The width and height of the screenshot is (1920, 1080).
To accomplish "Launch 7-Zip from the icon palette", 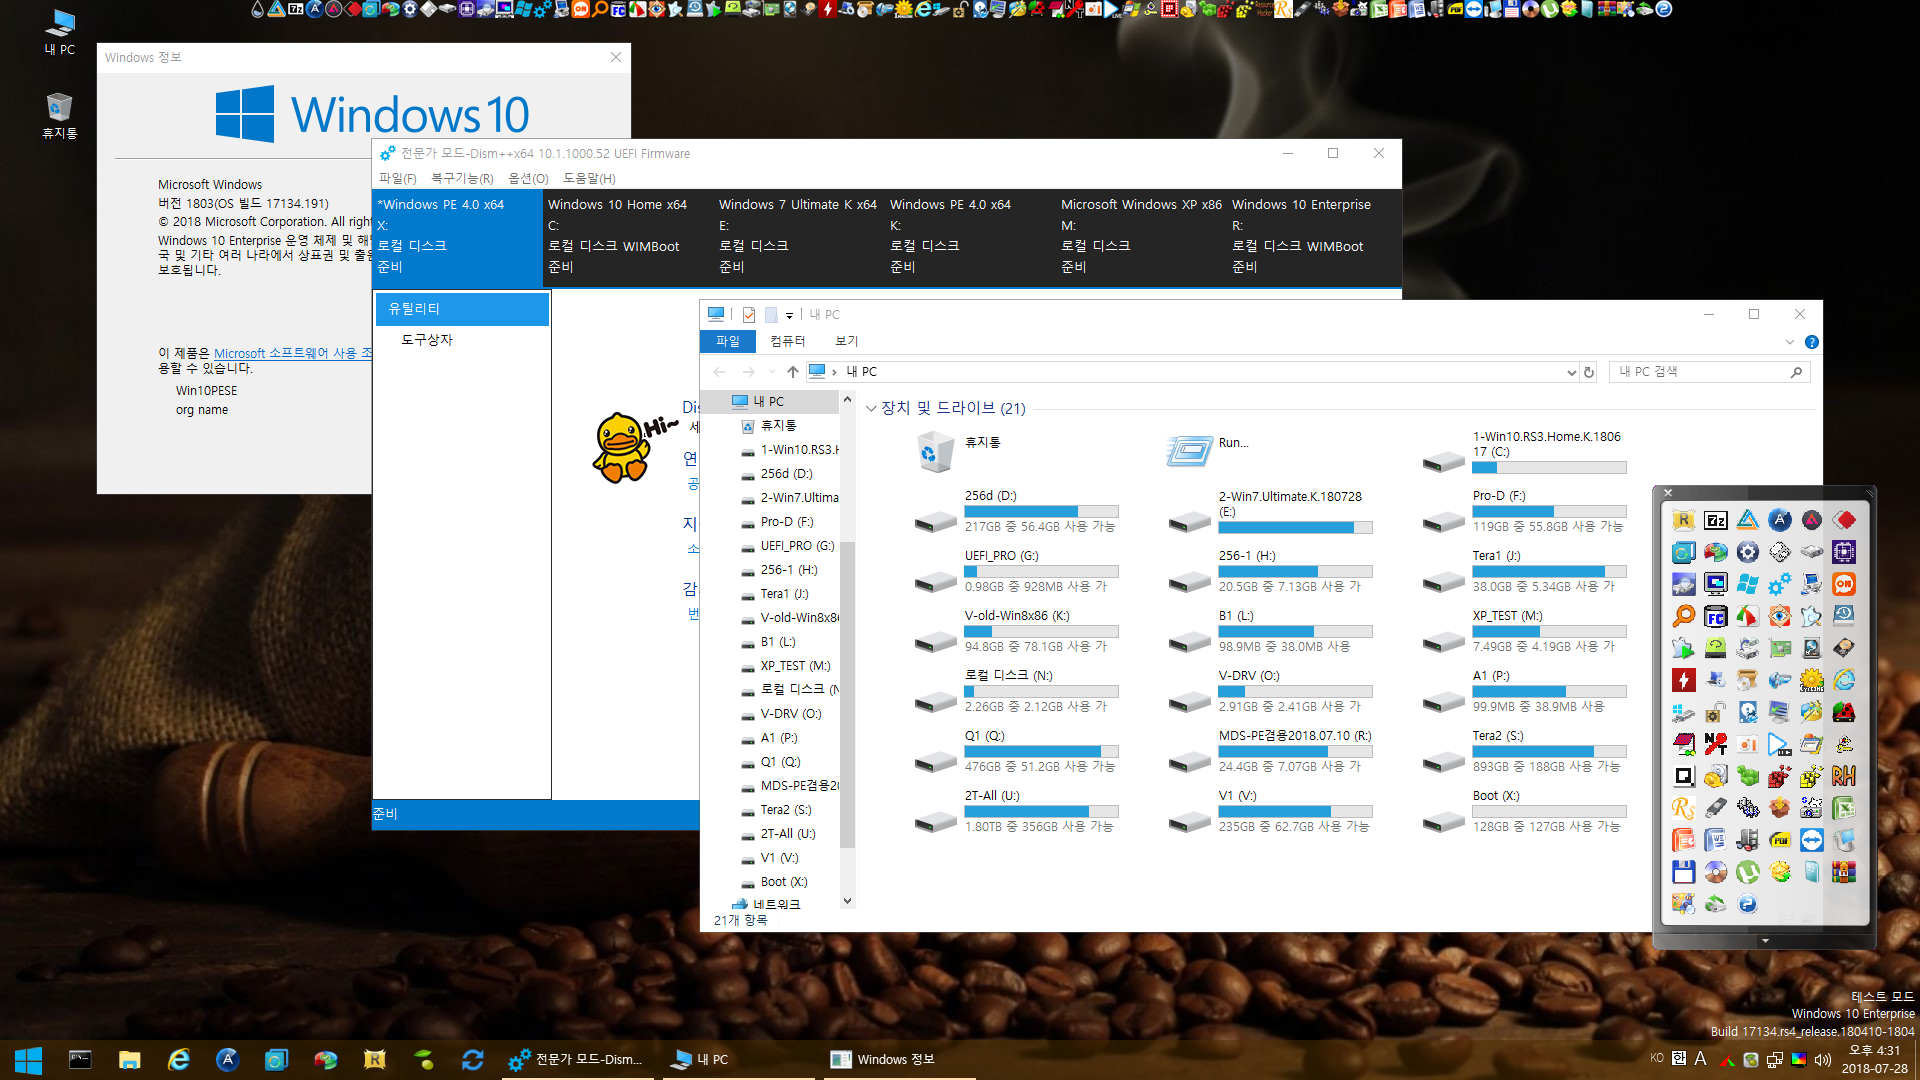I will point(1716,520).
